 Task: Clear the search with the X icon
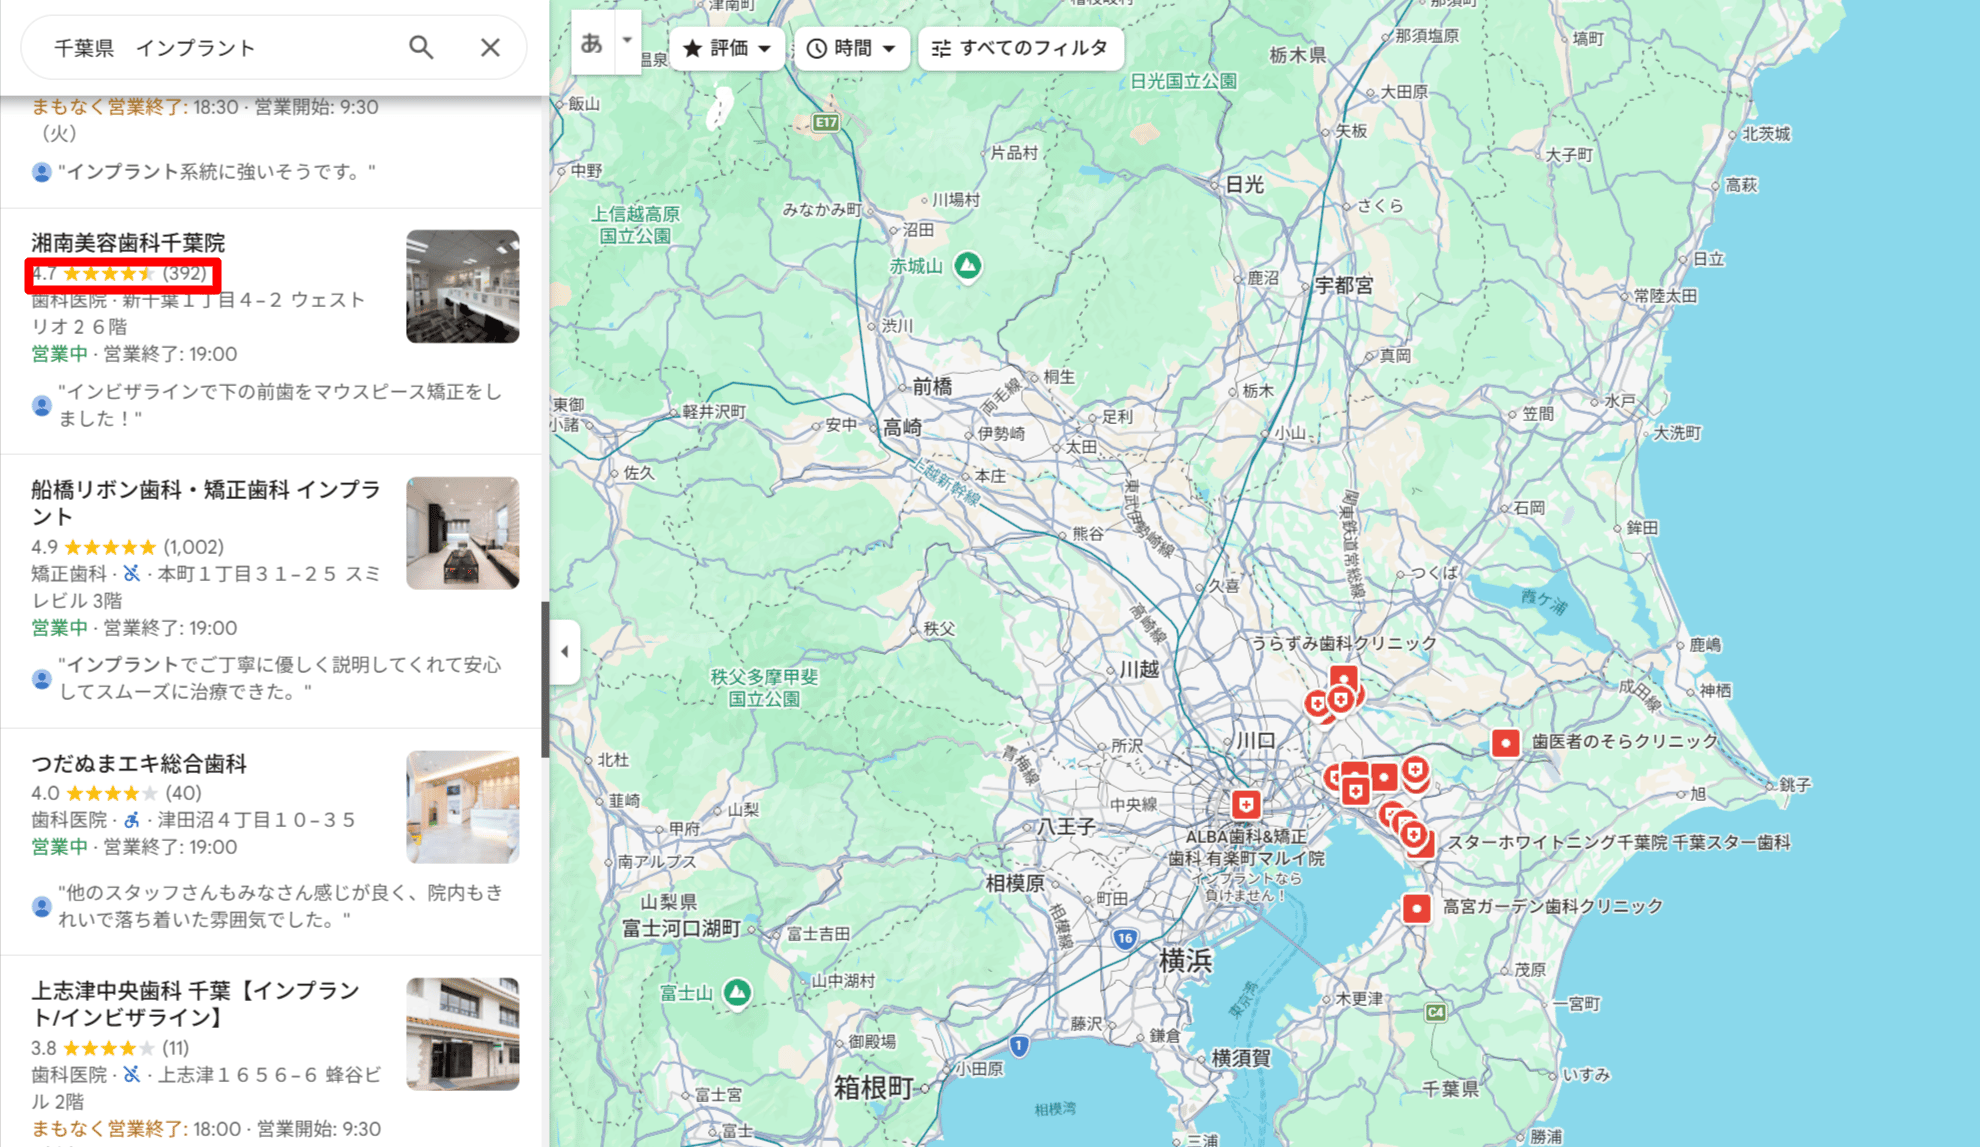(490, 47)
